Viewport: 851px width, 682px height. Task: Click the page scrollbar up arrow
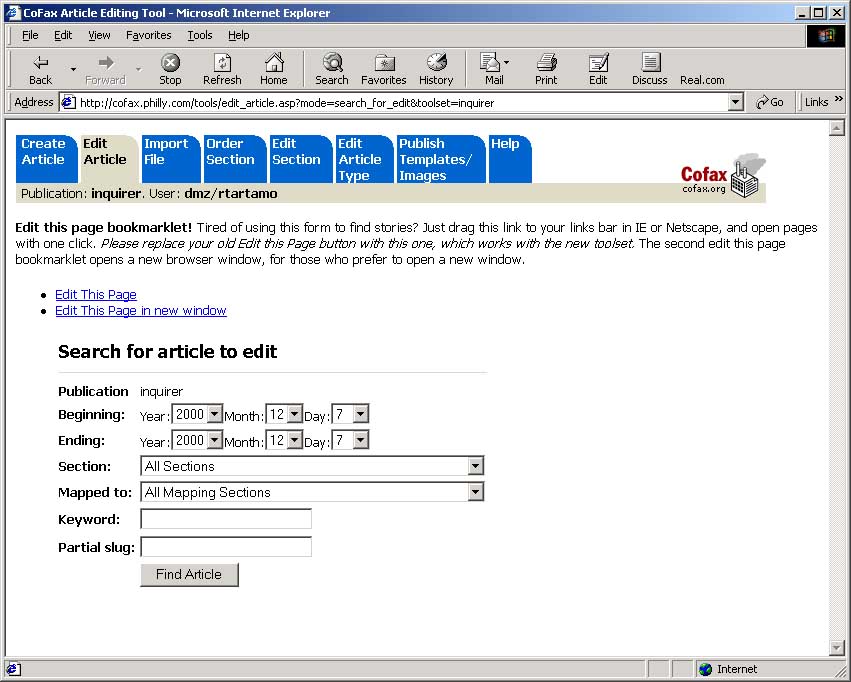click(836, 128)
